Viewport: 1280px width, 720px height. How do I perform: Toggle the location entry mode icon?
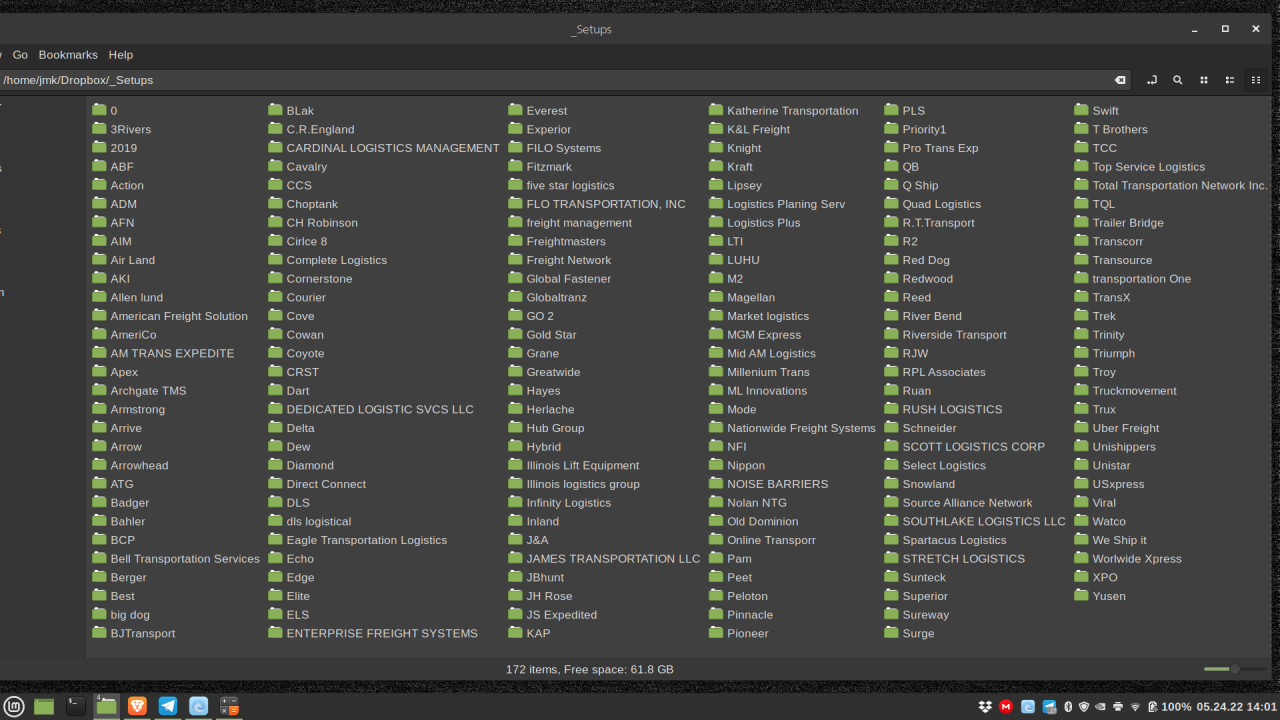tap(1152, 80)
